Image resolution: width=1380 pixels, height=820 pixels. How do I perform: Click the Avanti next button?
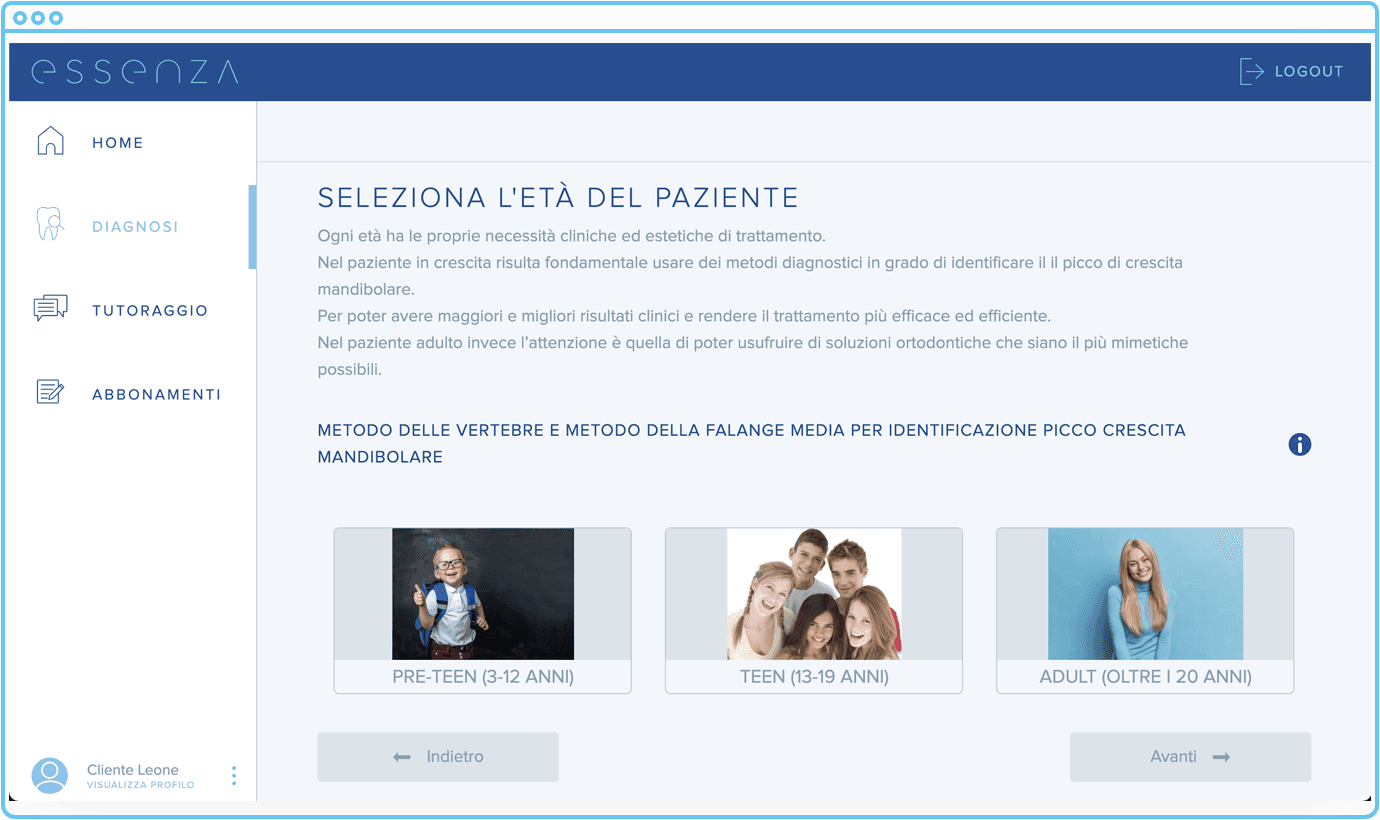point(1190,757)
